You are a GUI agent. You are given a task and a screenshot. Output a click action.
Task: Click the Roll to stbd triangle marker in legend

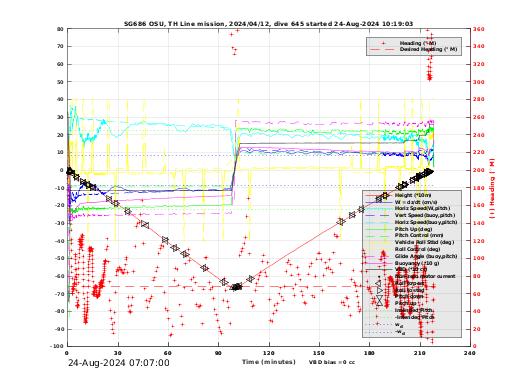click(379, 290)
